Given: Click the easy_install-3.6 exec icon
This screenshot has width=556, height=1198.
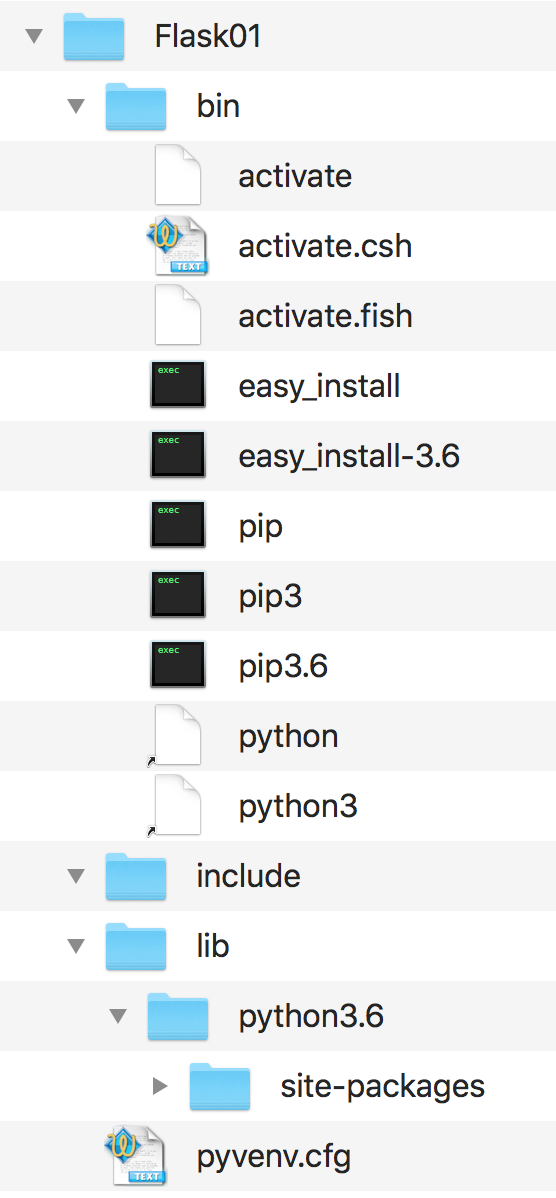Looking at the screenshot, I should point(178,455).
